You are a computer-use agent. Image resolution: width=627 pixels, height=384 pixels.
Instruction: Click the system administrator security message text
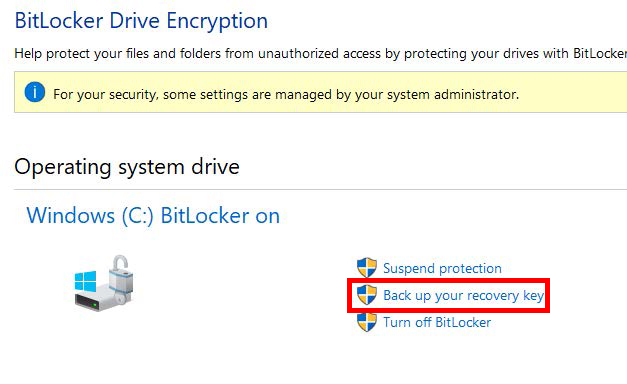(x=286, y=94)
